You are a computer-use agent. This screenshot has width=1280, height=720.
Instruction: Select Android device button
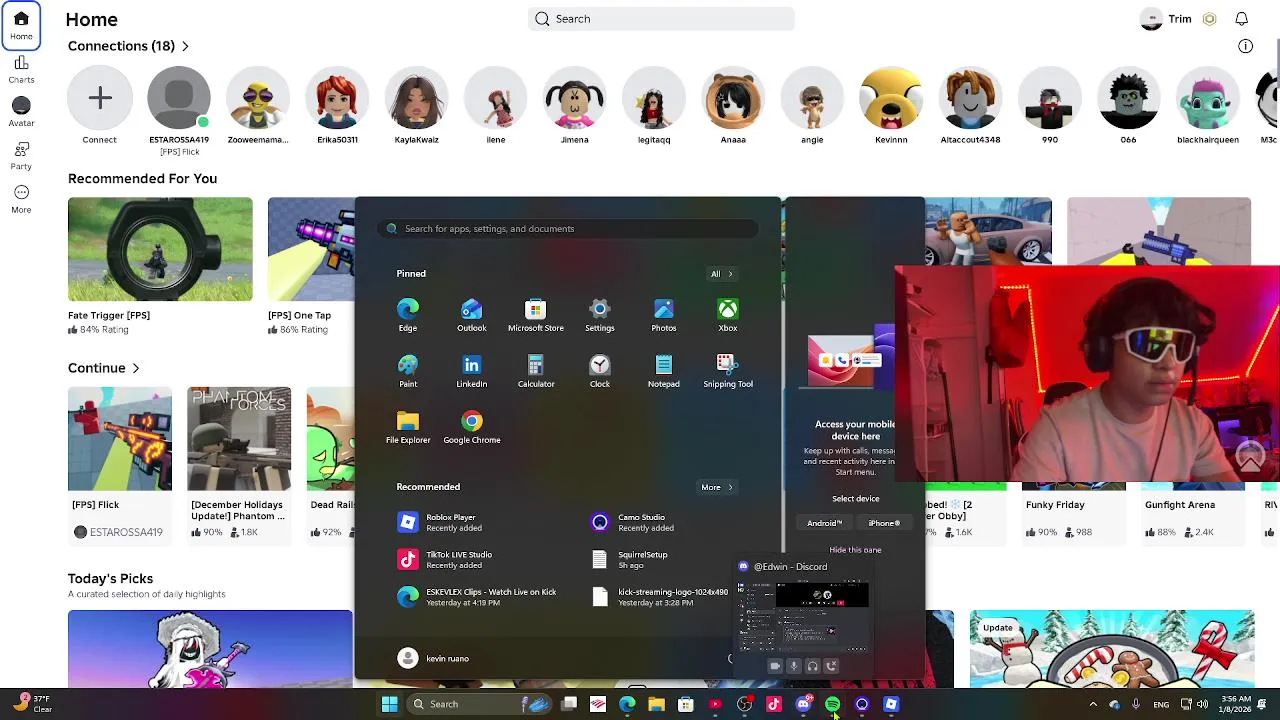[825, 523]
